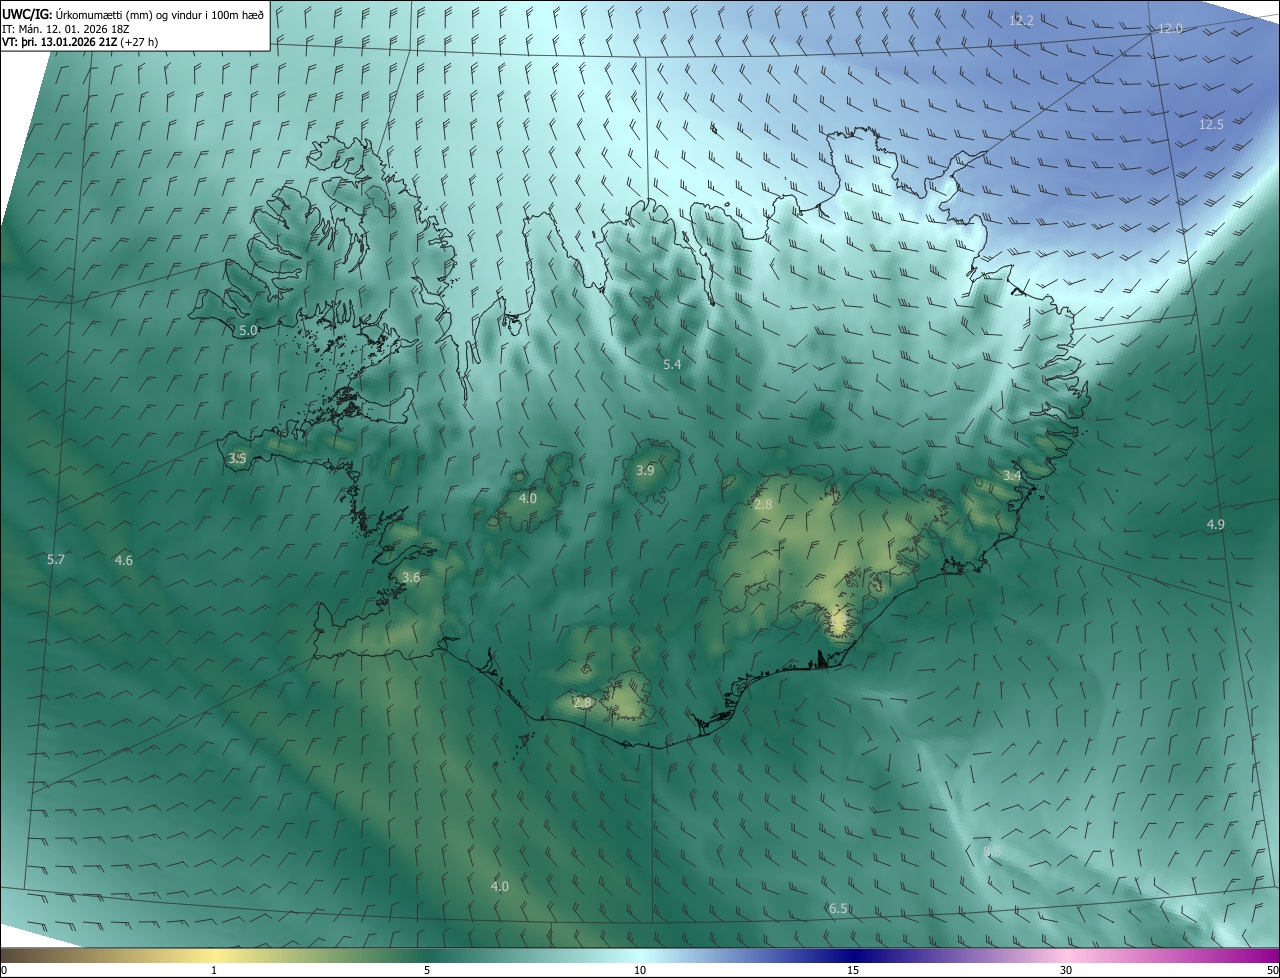Select the 4.0 value on the glacier beside 3.9
The height and width of the screenshot is (978, 1280).
tap(527, 498)
